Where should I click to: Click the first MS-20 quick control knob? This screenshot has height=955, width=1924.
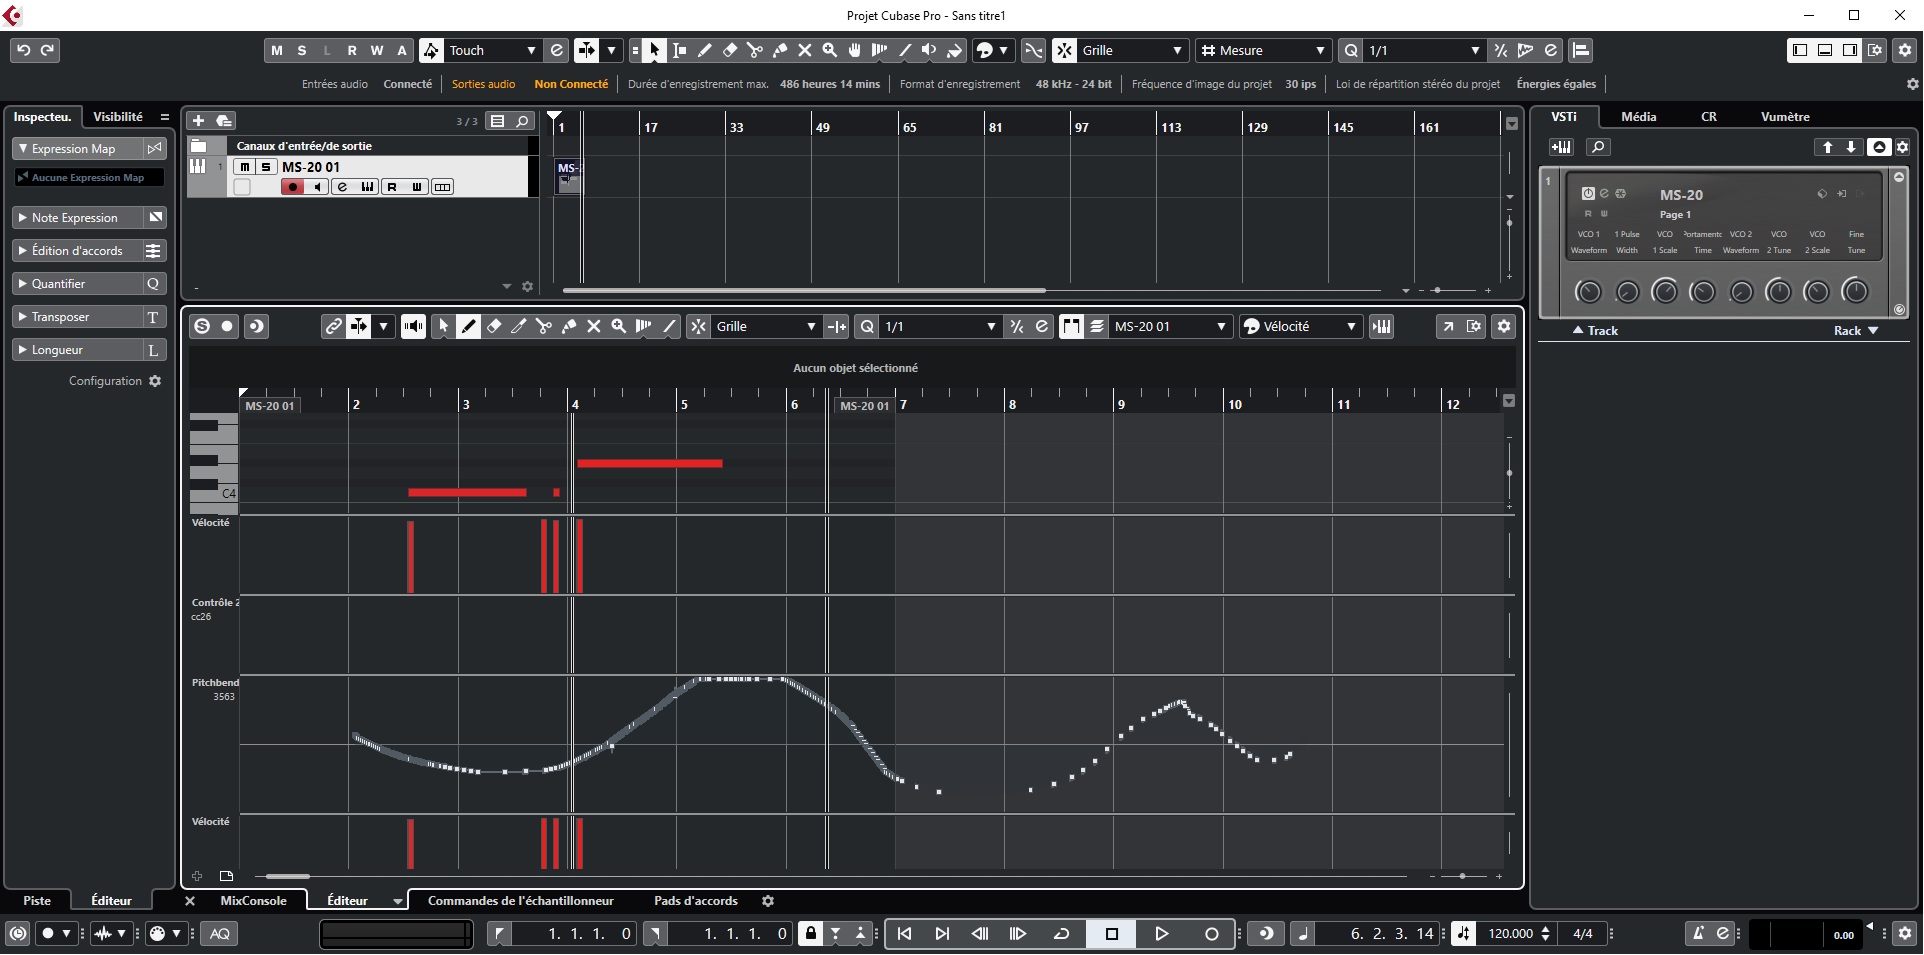[1588, 291]
